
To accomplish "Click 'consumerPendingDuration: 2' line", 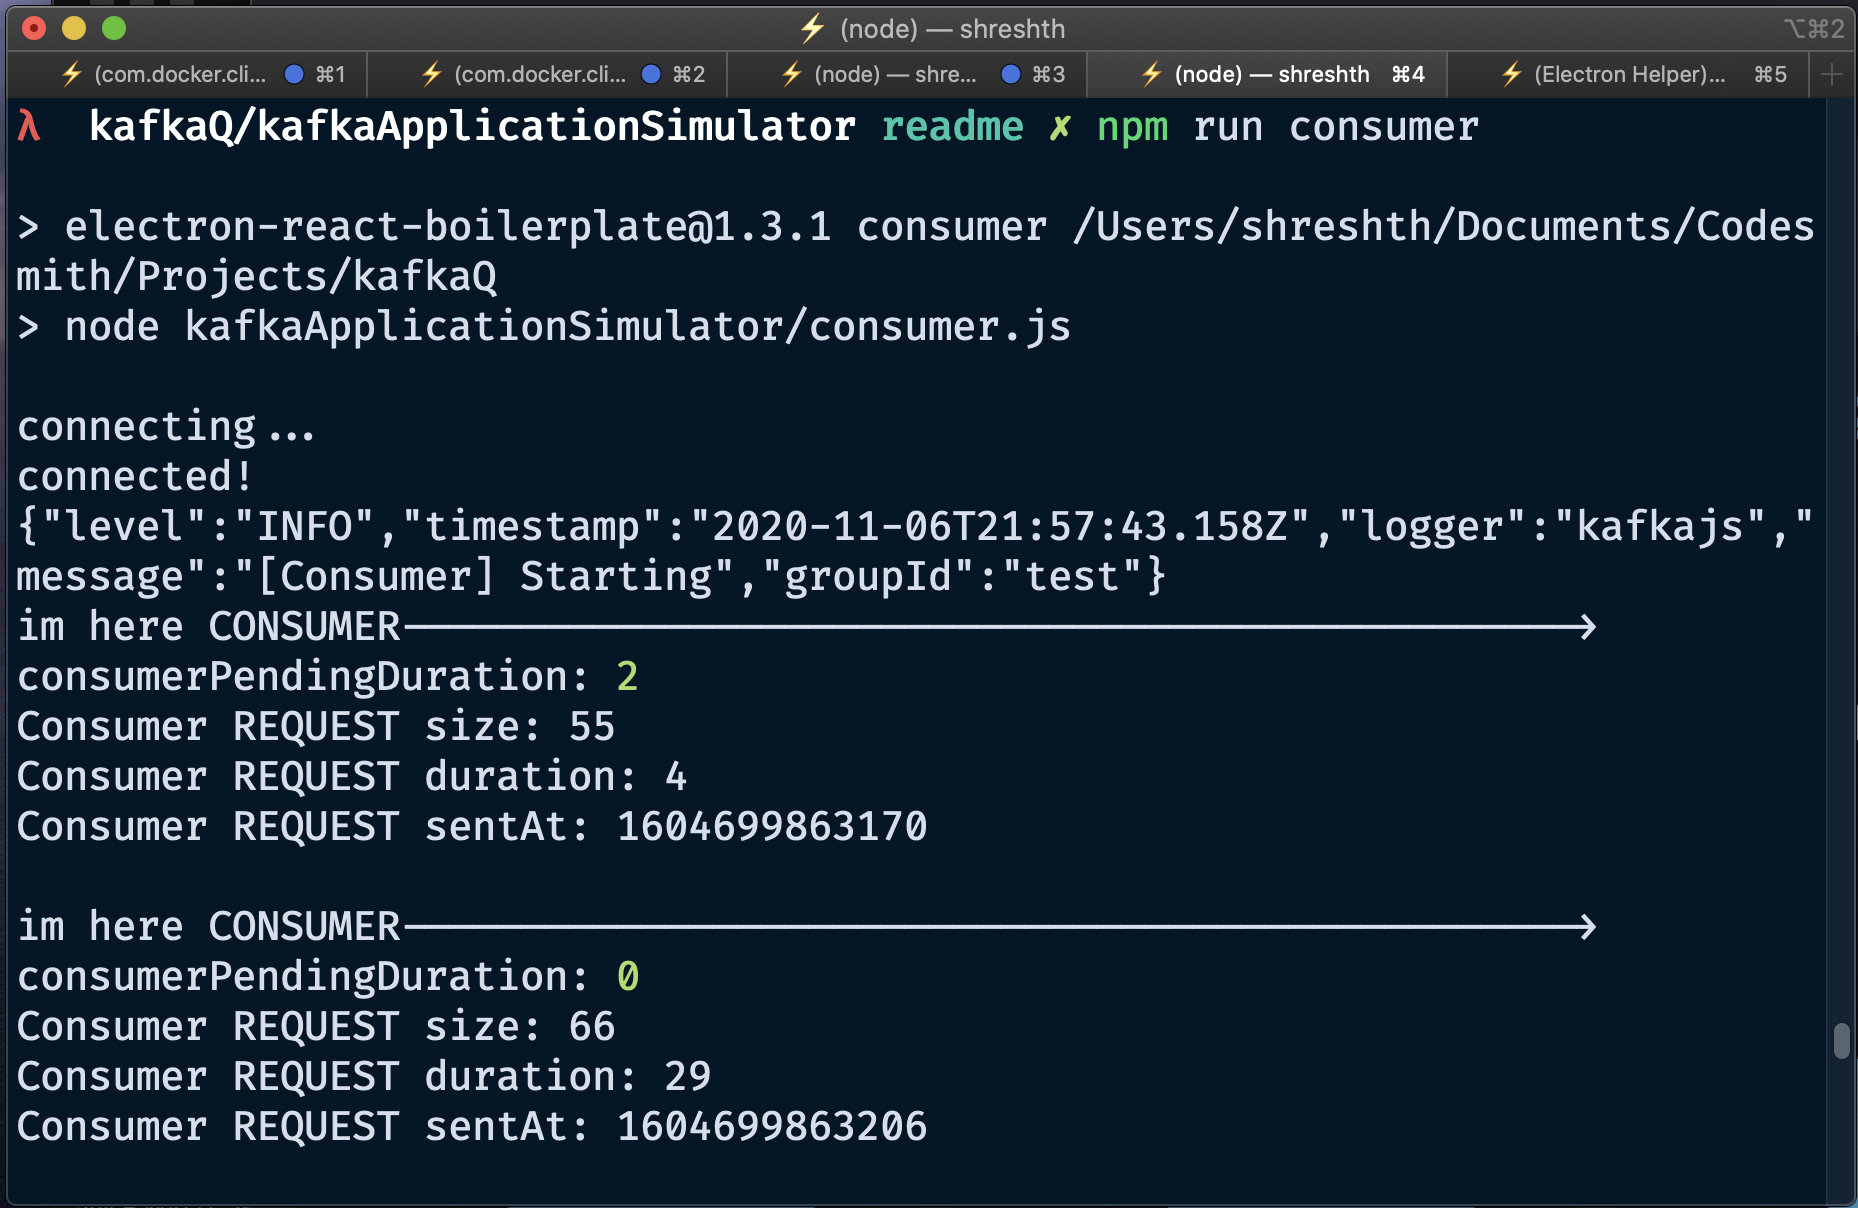I will pos(327,677).
